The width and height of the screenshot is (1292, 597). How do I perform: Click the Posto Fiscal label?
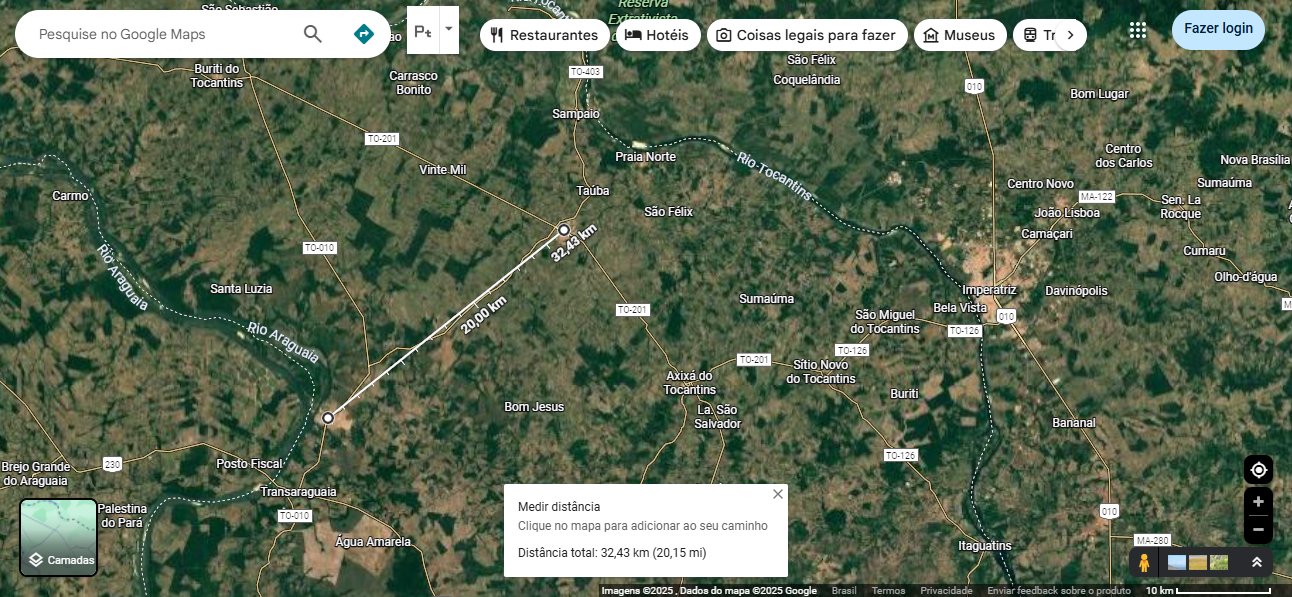coord(250,464)
